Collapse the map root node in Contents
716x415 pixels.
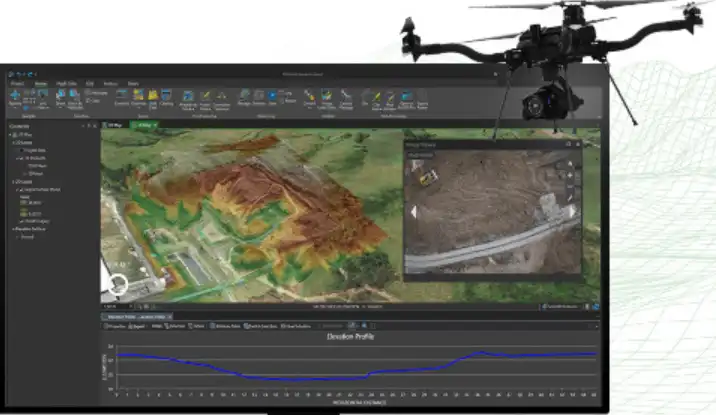tap(11, 135)
